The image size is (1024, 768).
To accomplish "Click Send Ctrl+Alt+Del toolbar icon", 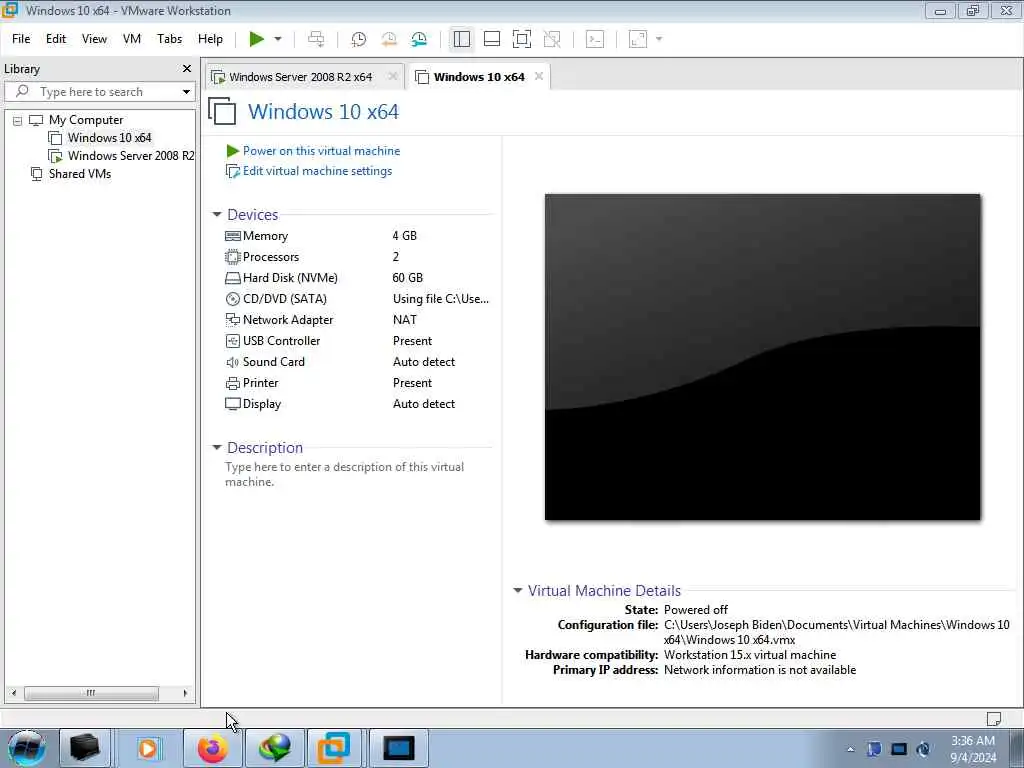I will click(x=316, y=39).
